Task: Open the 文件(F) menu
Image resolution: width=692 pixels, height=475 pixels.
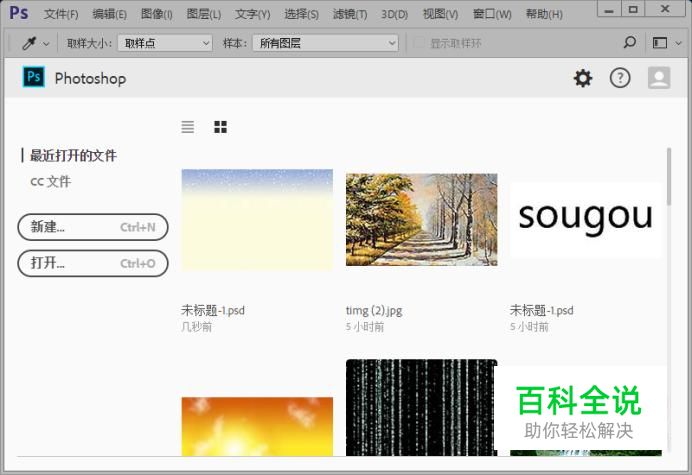Action: pos(61,15)
